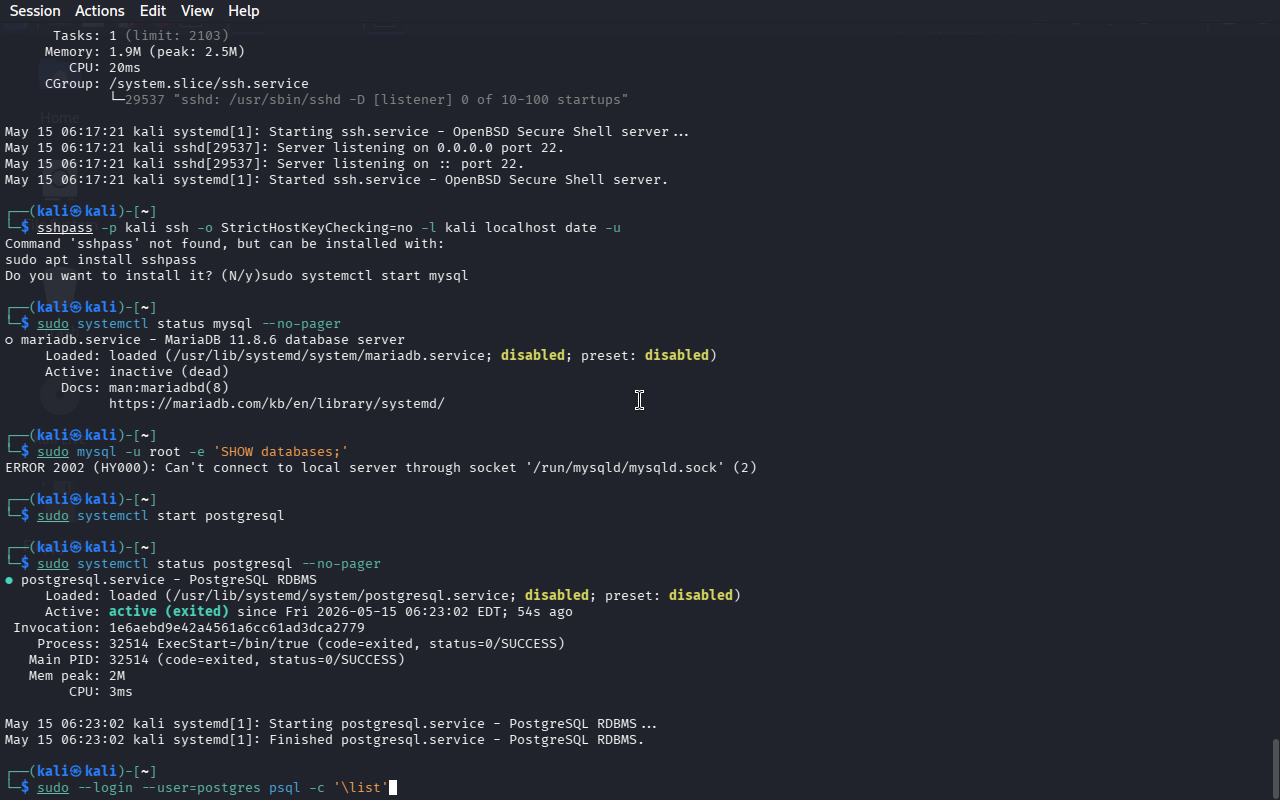This screenshot has width=1280, height=800.
Task: Open the Actions menu
Action: [x=100, y=11]
